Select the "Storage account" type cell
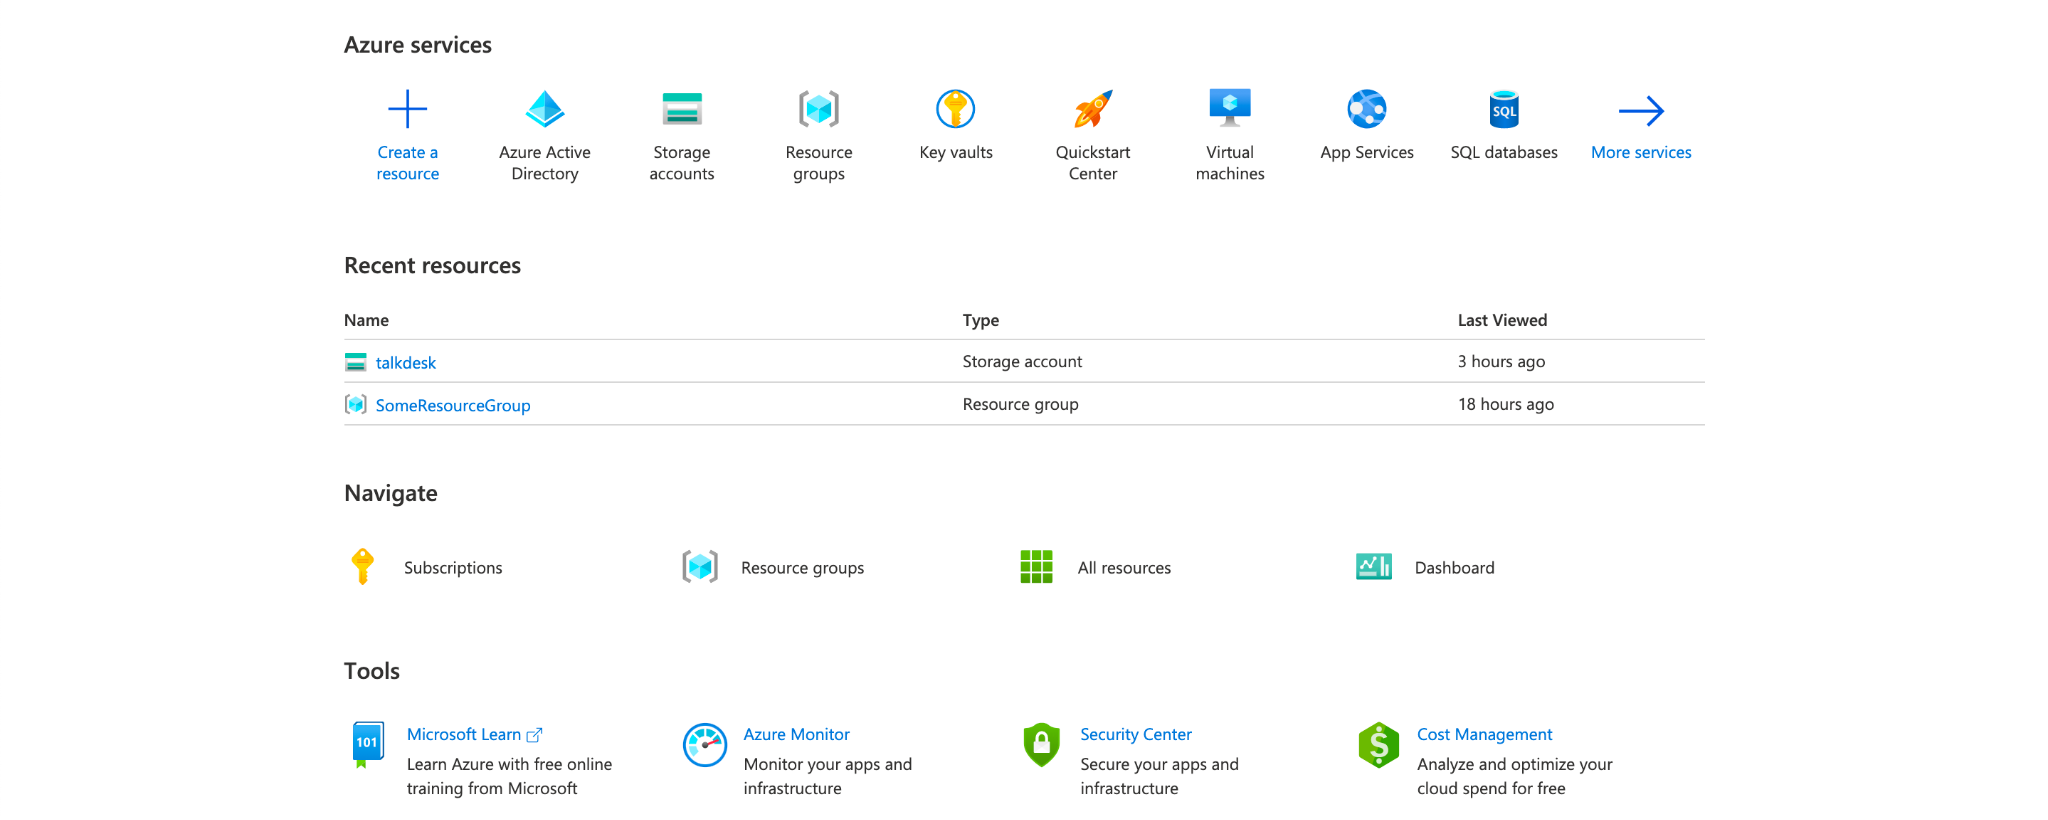2048x820 pixels. click(x=1022, y=361)
